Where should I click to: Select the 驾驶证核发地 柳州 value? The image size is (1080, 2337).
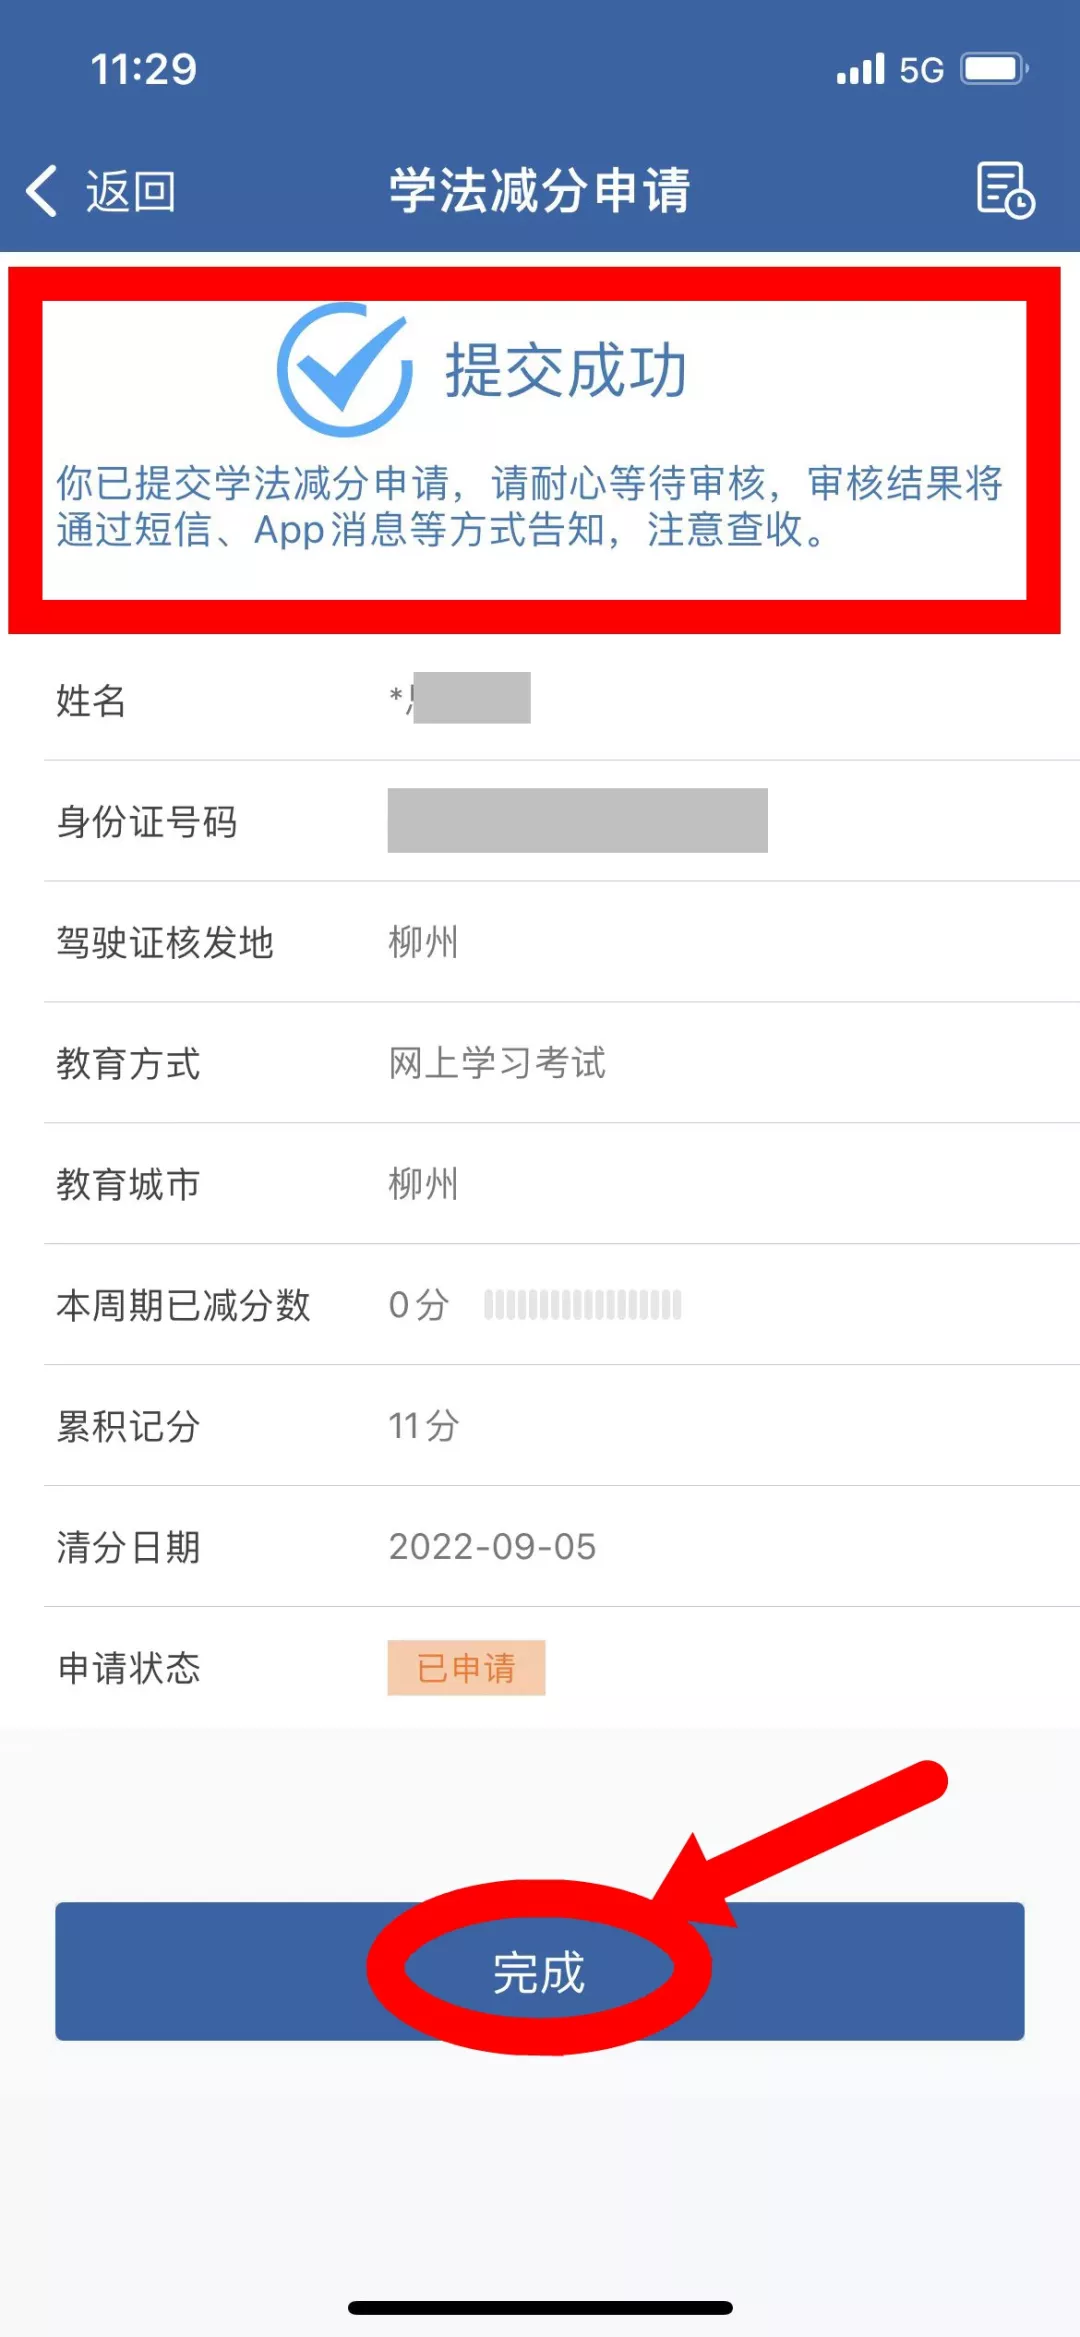pos(423,942)
